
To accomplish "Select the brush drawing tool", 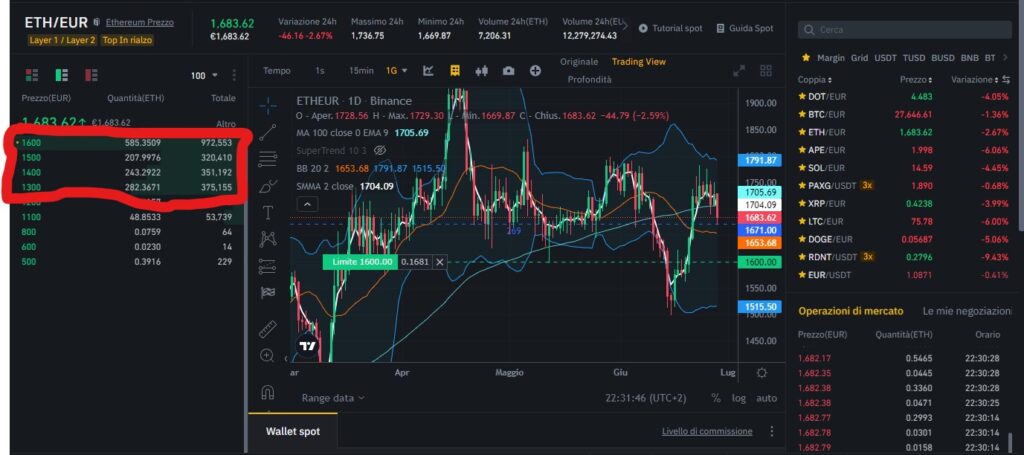I will 268,186.
